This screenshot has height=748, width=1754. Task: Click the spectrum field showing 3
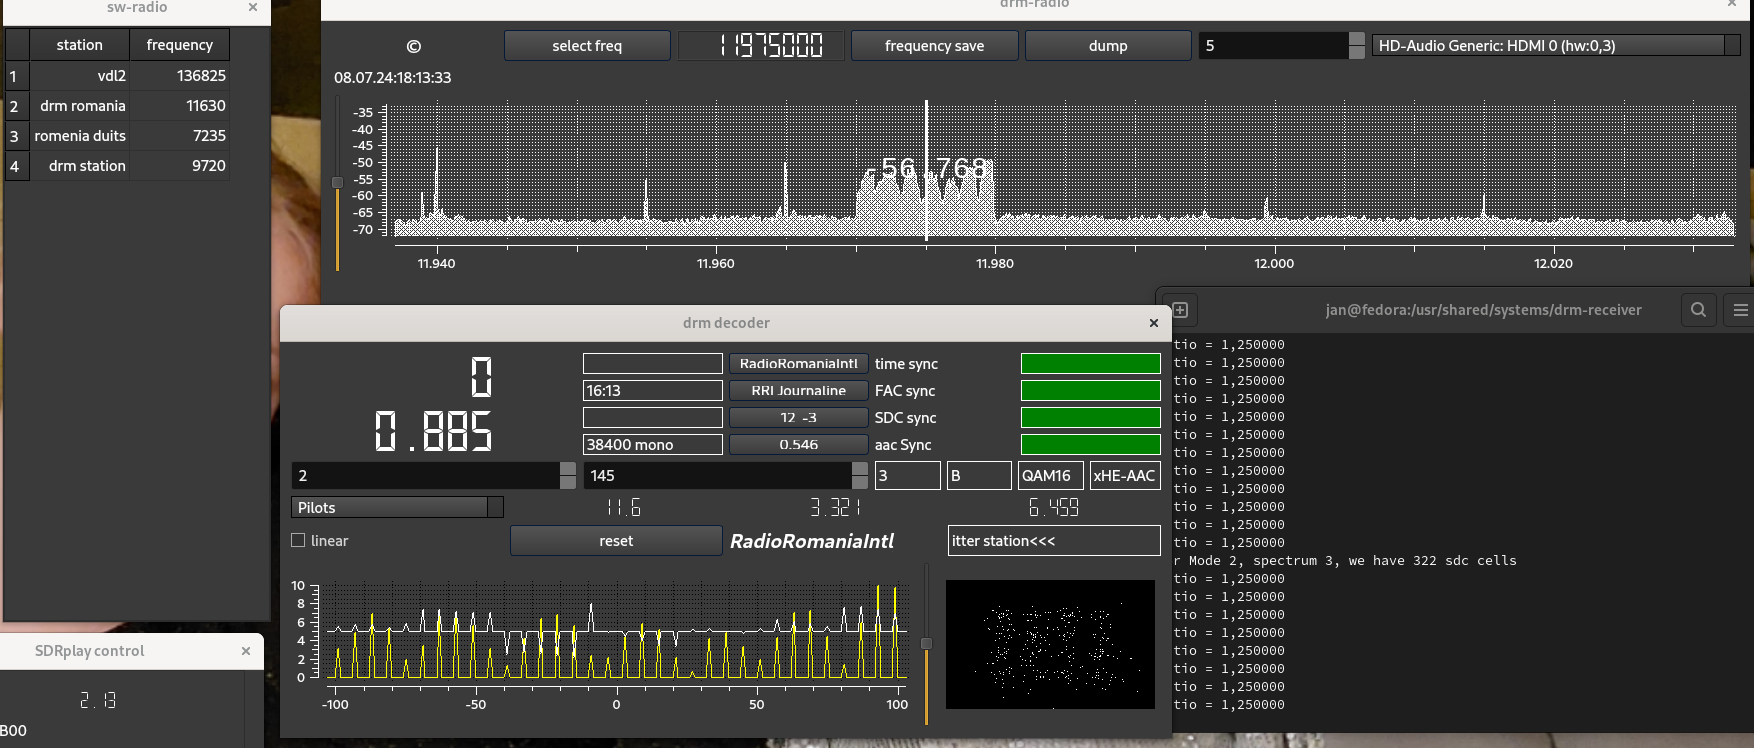point(908,476)
